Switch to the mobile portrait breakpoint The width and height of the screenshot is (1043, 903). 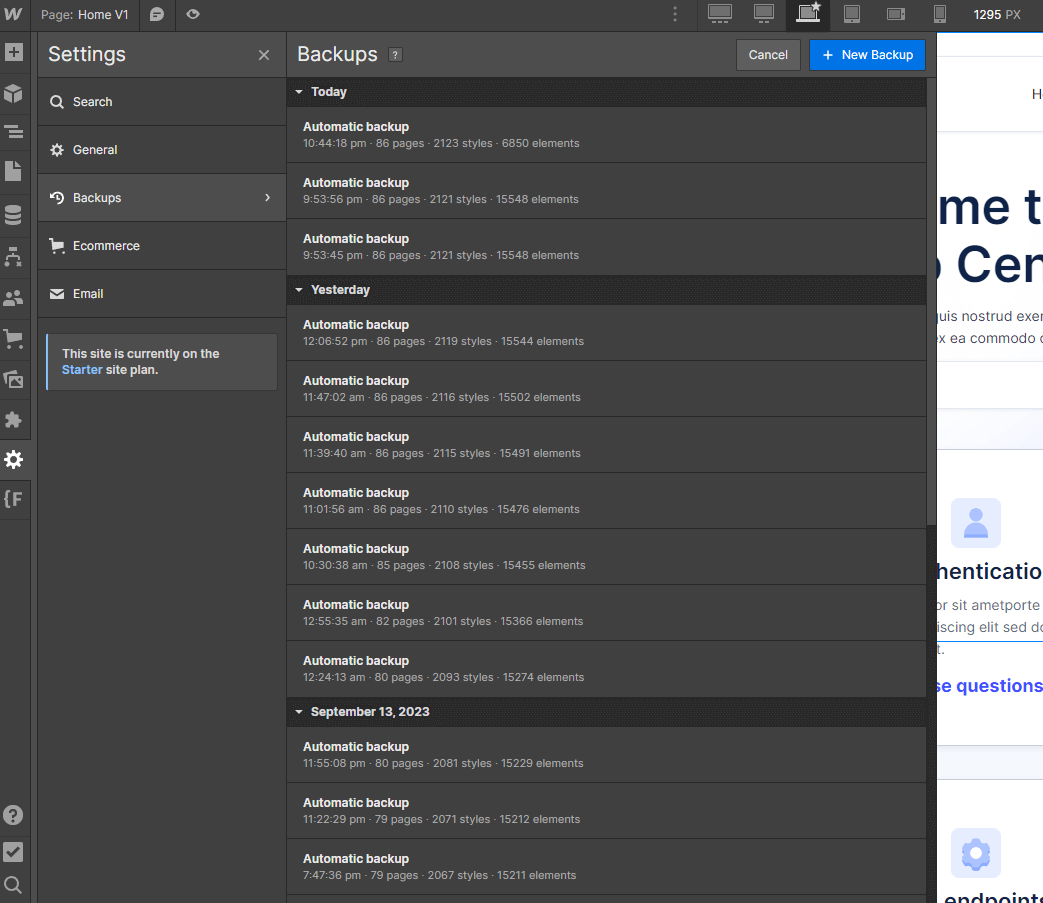point(939,15)
